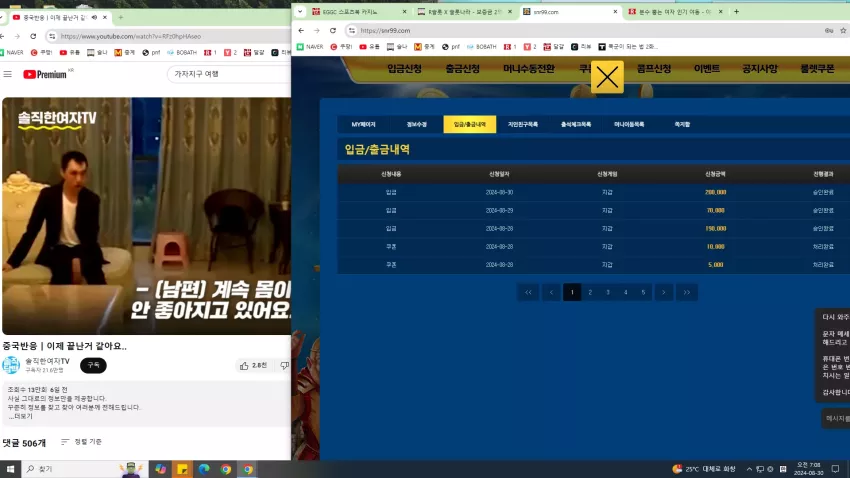Jump to last page with >> arrow
The height and width of the screenshot is (478, 850).
point(687,293)
